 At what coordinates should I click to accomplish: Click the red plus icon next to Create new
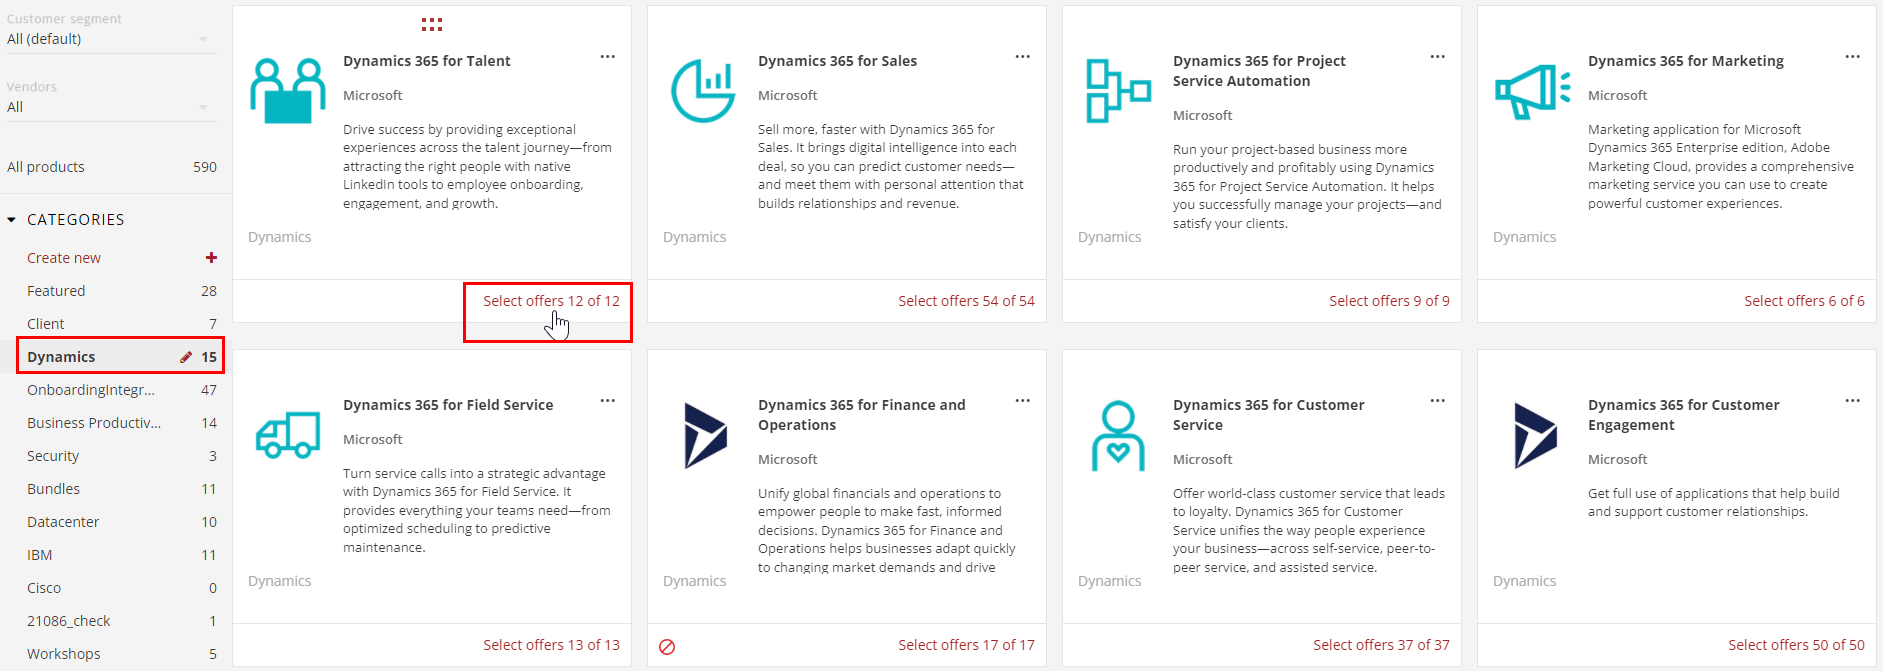211,258
